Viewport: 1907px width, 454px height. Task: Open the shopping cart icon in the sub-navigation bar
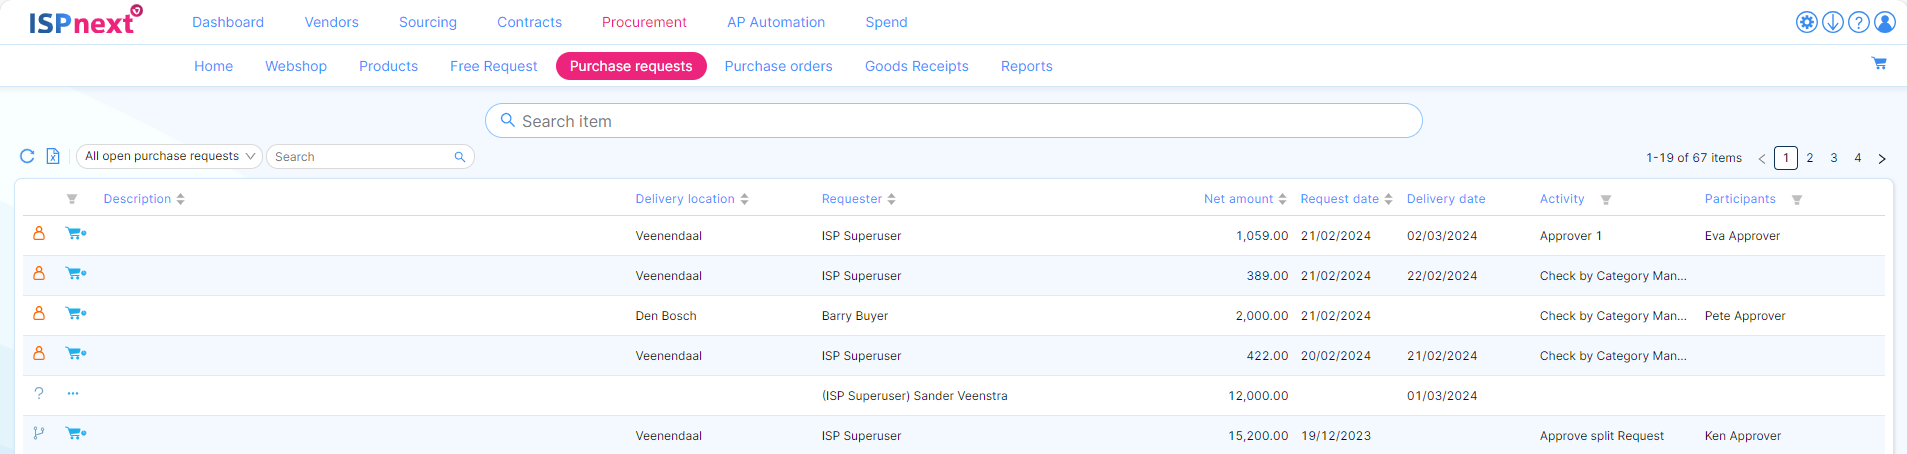(x=1879, y=64)
